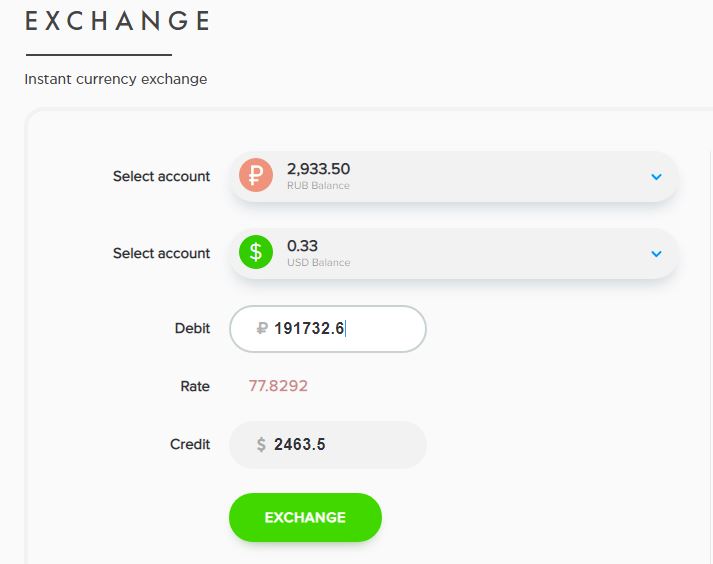713x564 pixels.
Task: Click the exchange rate value 77.8292
Action: pyautogui.click(x=278, y=386)
